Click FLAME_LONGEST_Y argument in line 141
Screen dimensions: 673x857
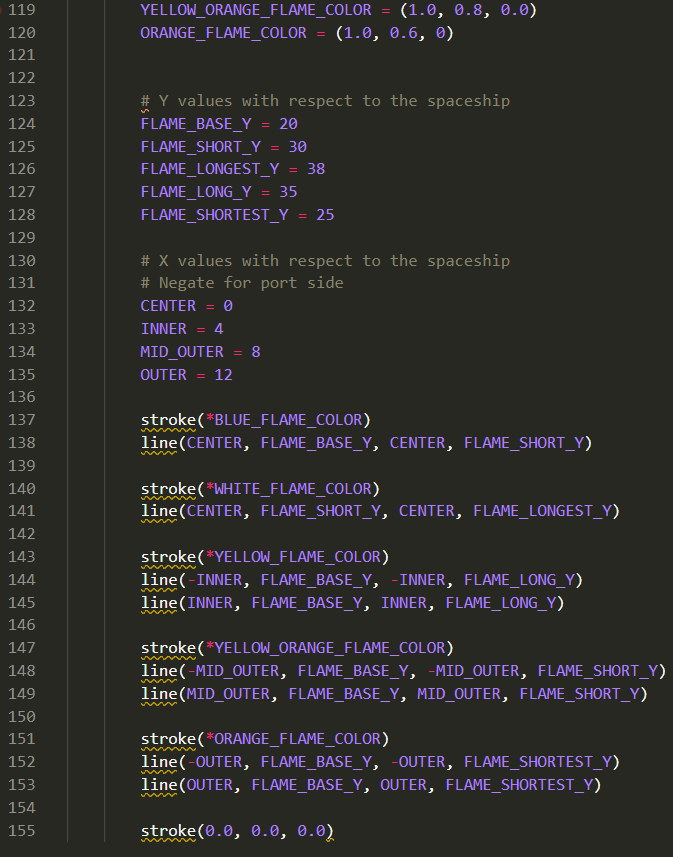542,511
